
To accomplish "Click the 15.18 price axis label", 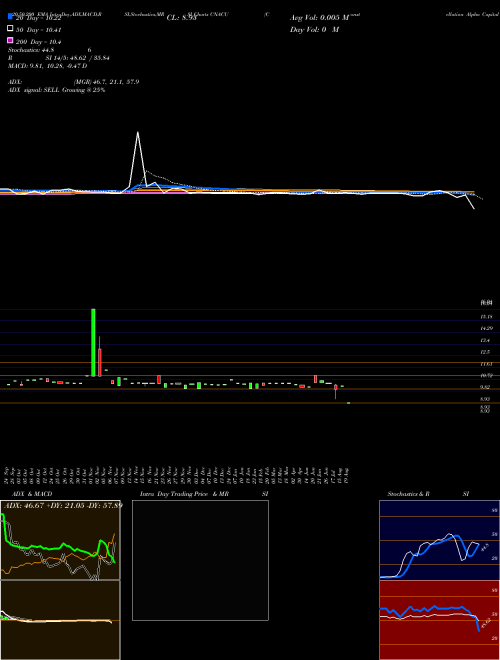I will coord(486,317).
